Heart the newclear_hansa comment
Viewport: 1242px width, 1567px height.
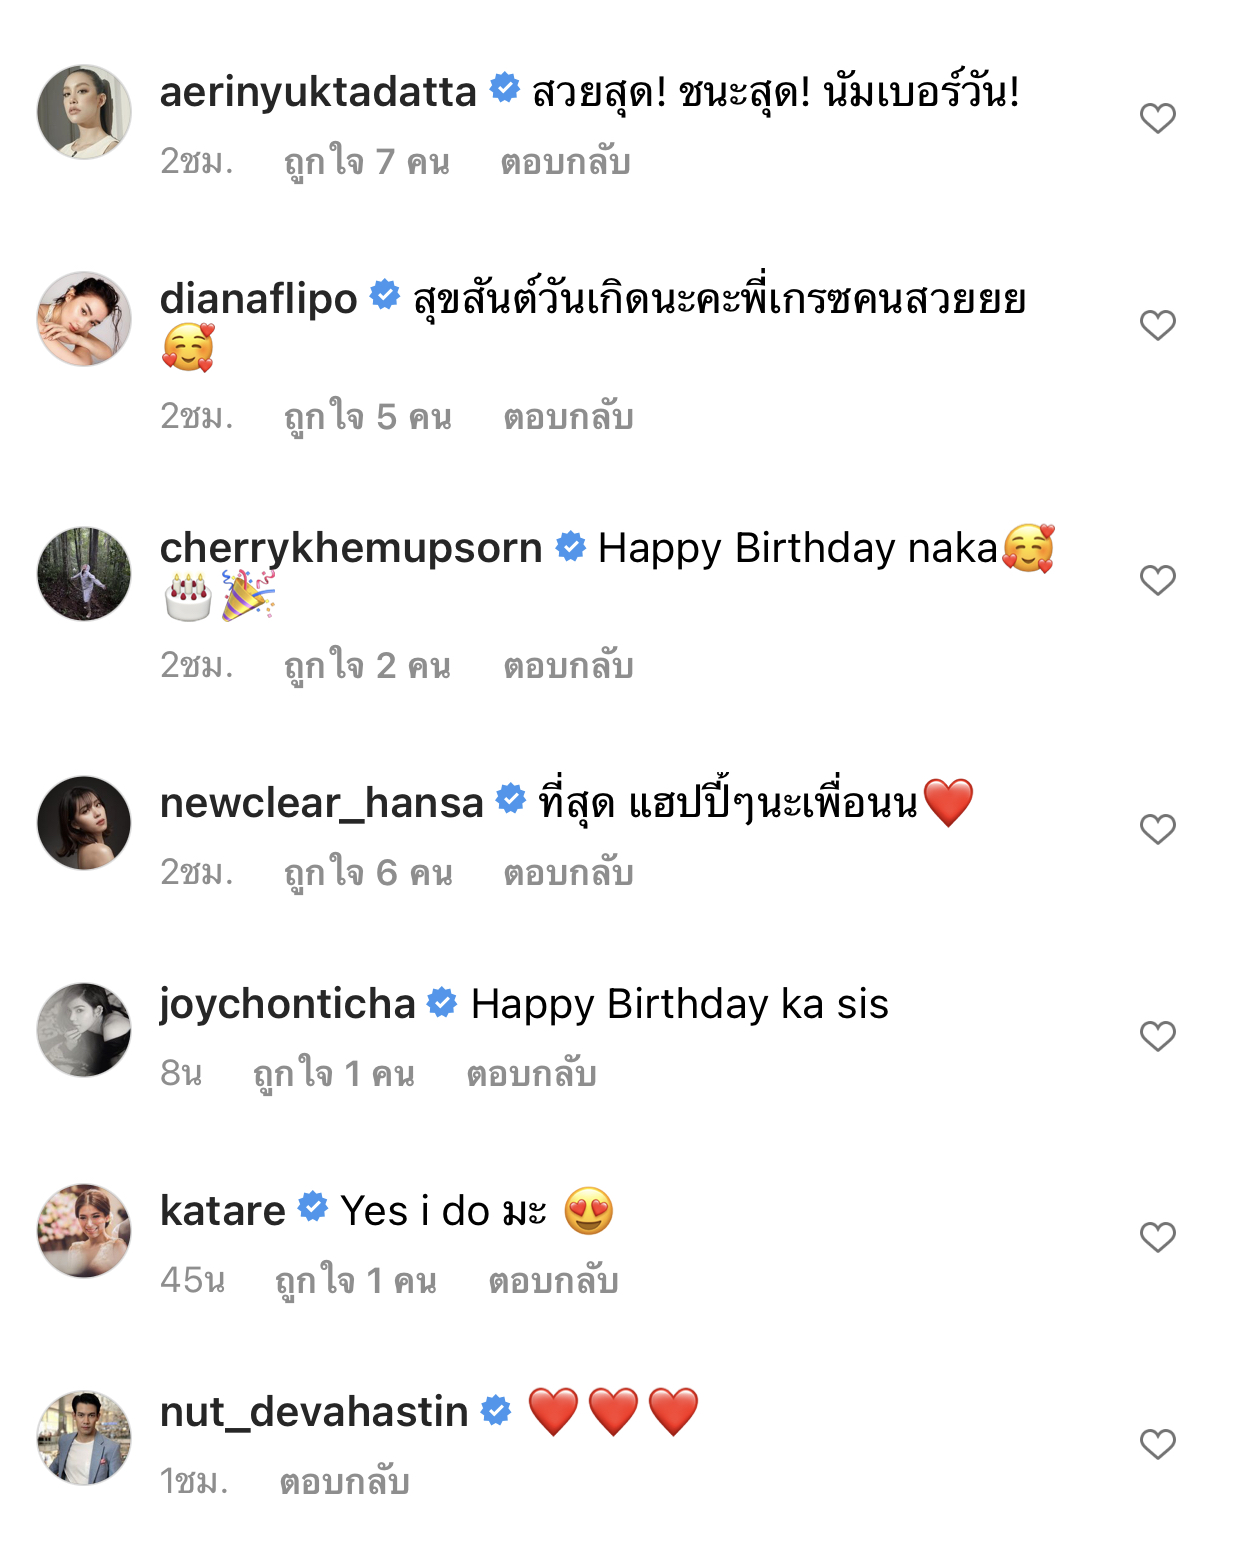1157,829
